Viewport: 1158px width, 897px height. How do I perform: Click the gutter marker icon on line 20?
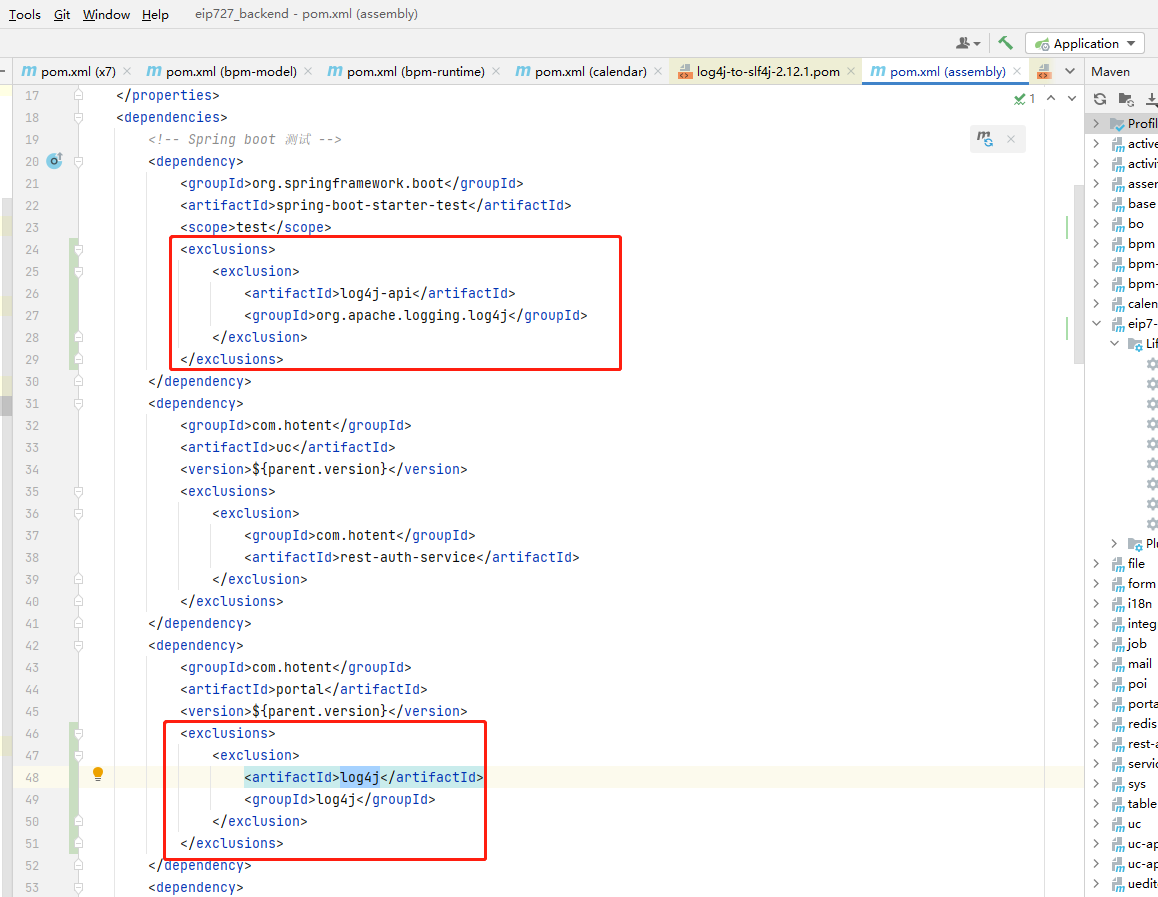click(55, 160)
